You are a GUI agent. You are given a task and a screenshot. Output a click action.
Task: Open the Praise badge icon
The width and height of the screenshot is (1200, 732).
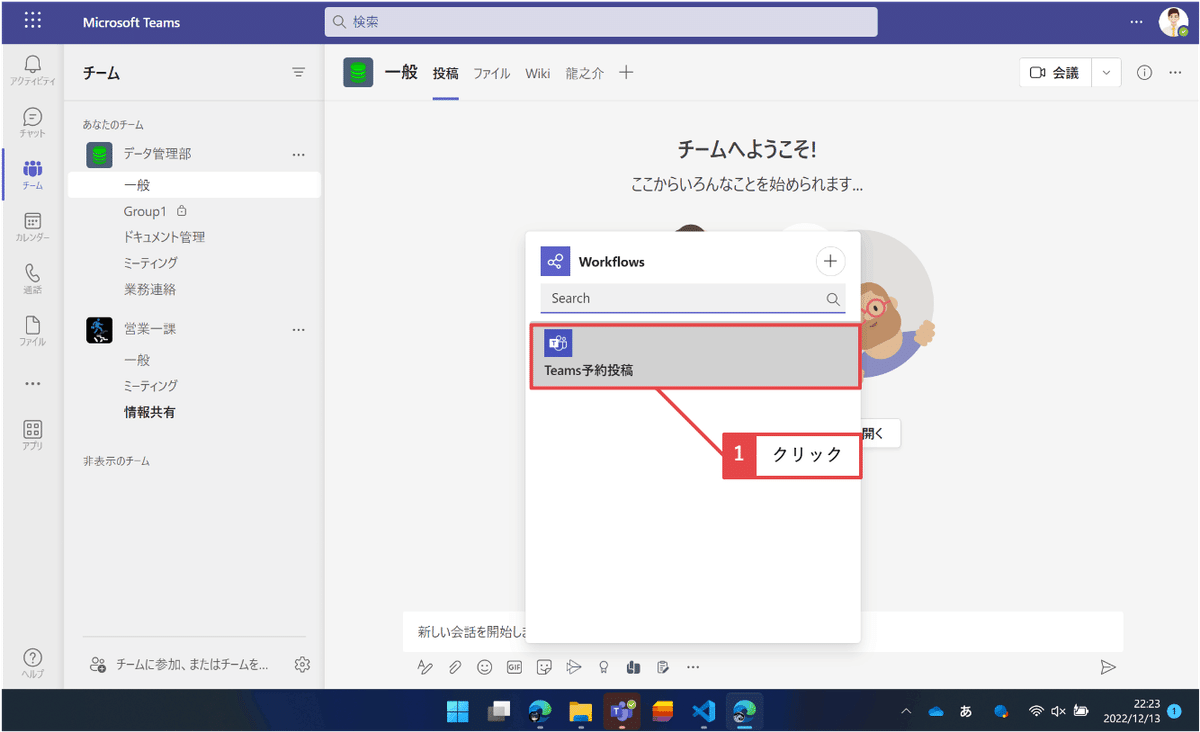coord(603,667)
